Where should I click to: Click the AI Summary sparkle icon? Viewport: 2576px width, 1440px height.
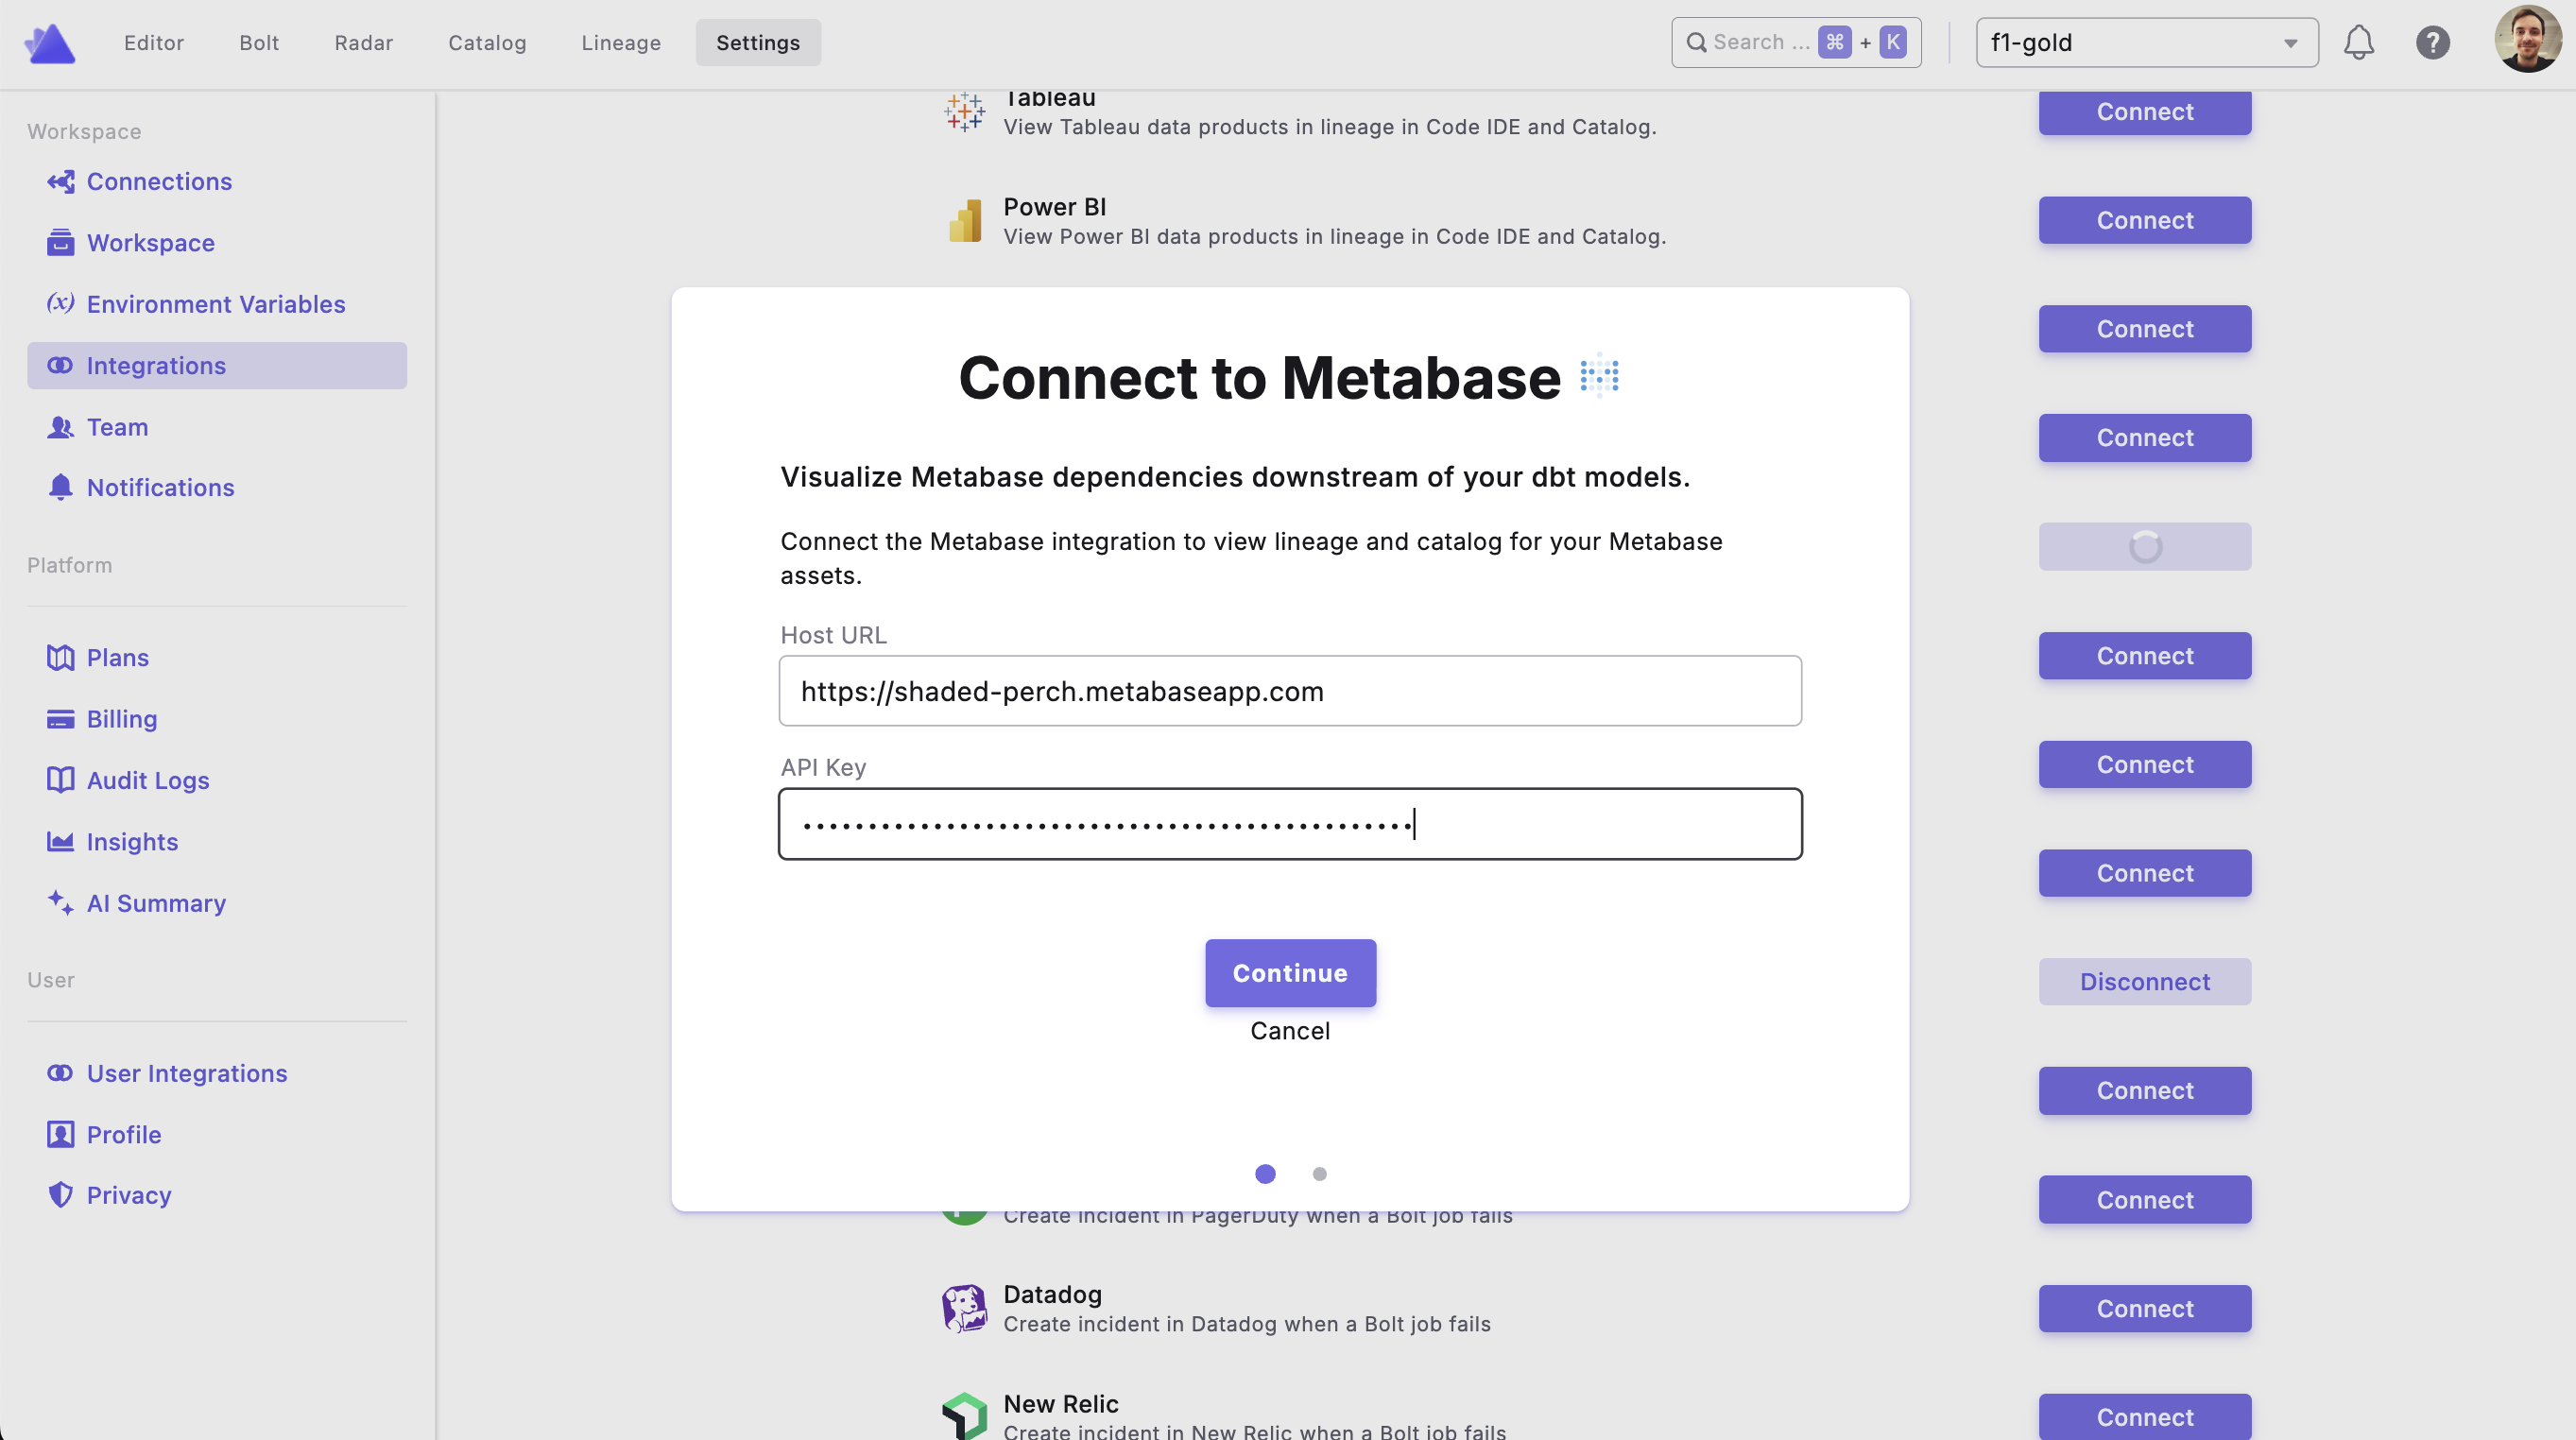(60, 903)
